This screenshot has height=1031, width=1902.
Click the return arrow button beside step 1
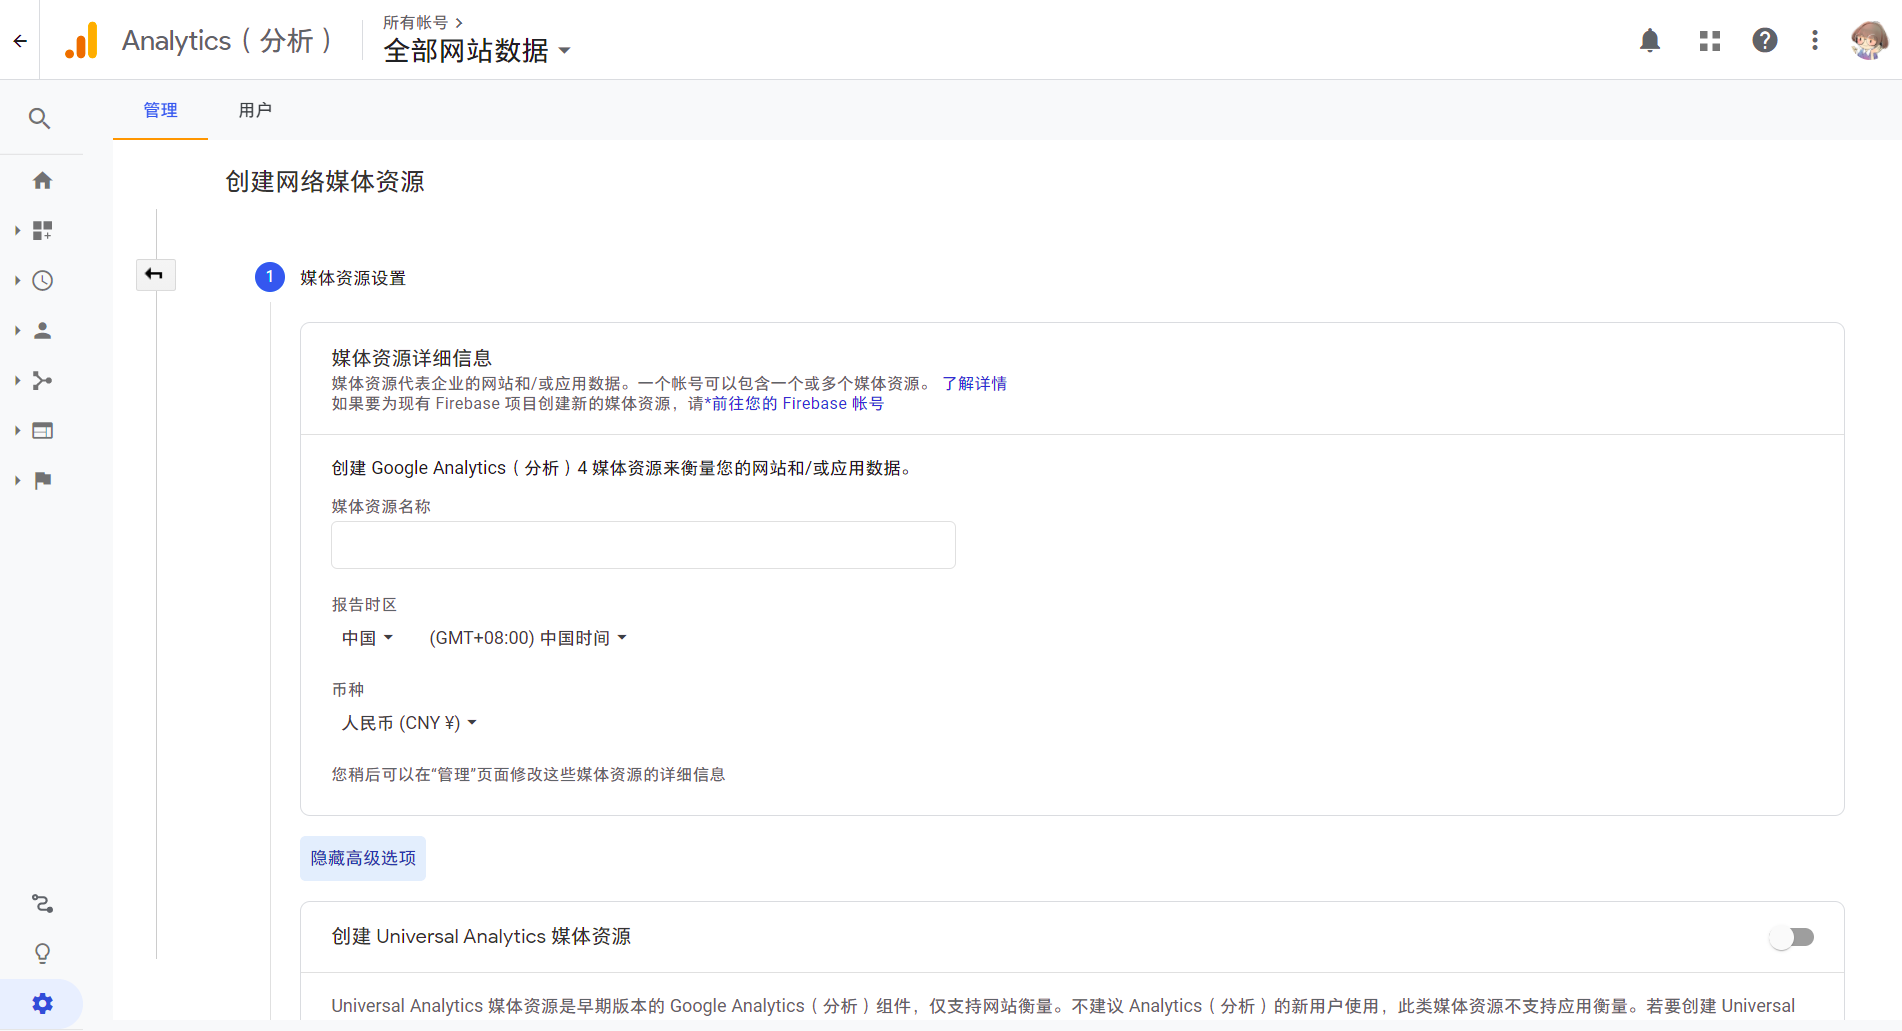point(155,274)
